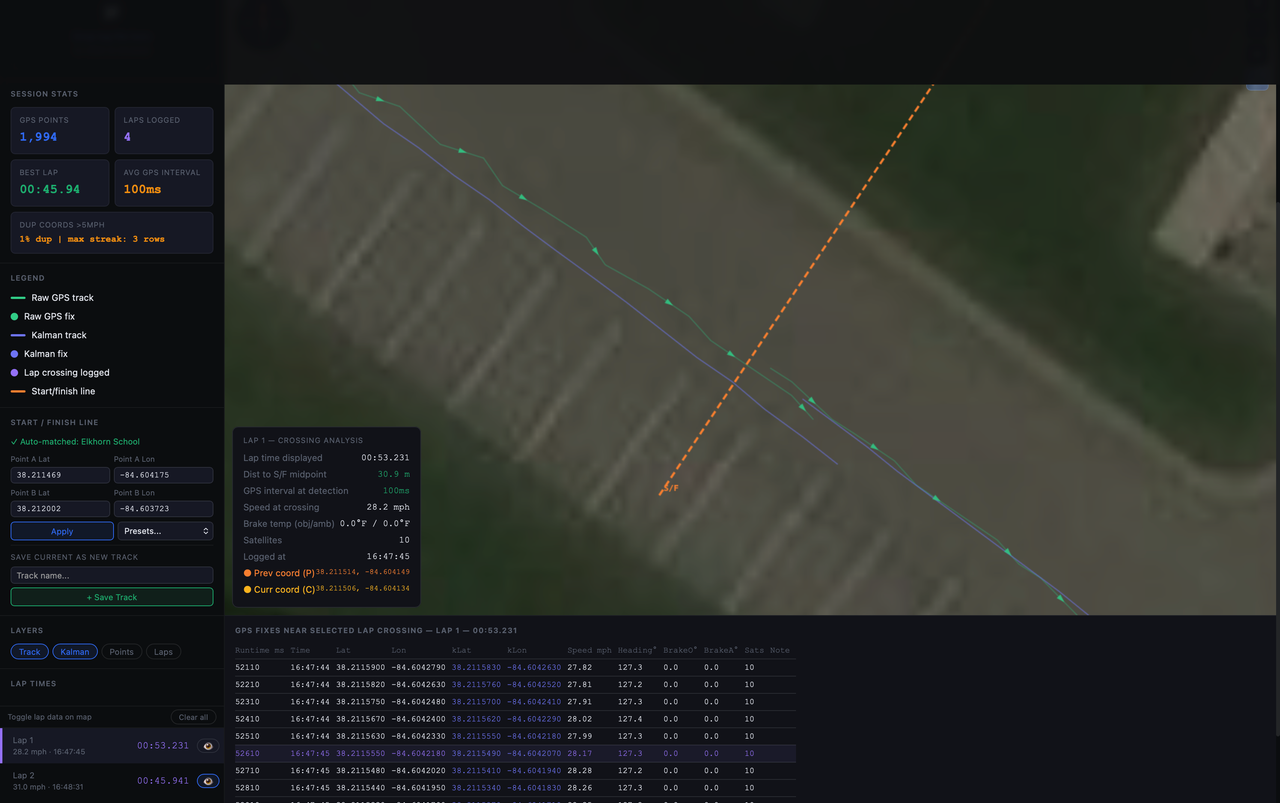Click the Runtime ms column header

click(260, 650)
